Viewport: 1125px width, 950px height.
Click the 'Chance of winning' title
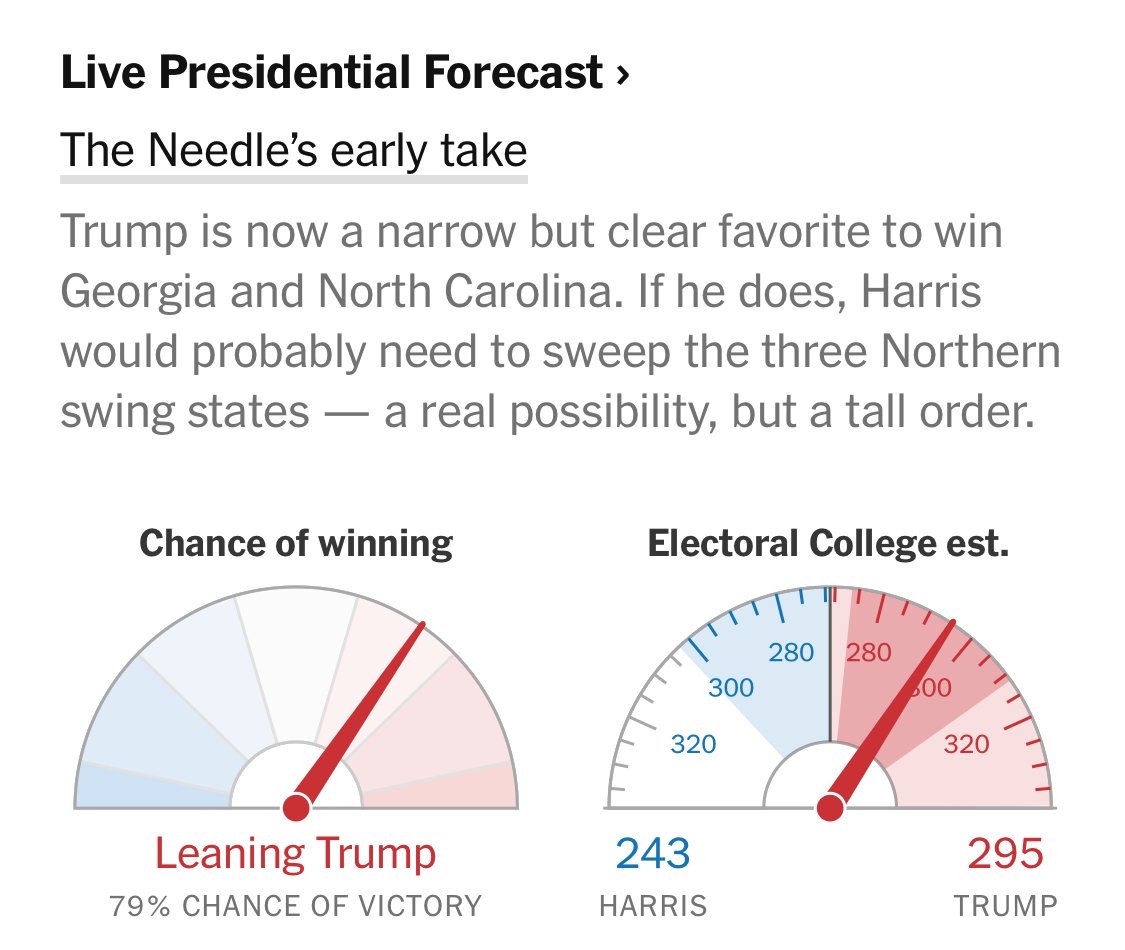point(296,543)
